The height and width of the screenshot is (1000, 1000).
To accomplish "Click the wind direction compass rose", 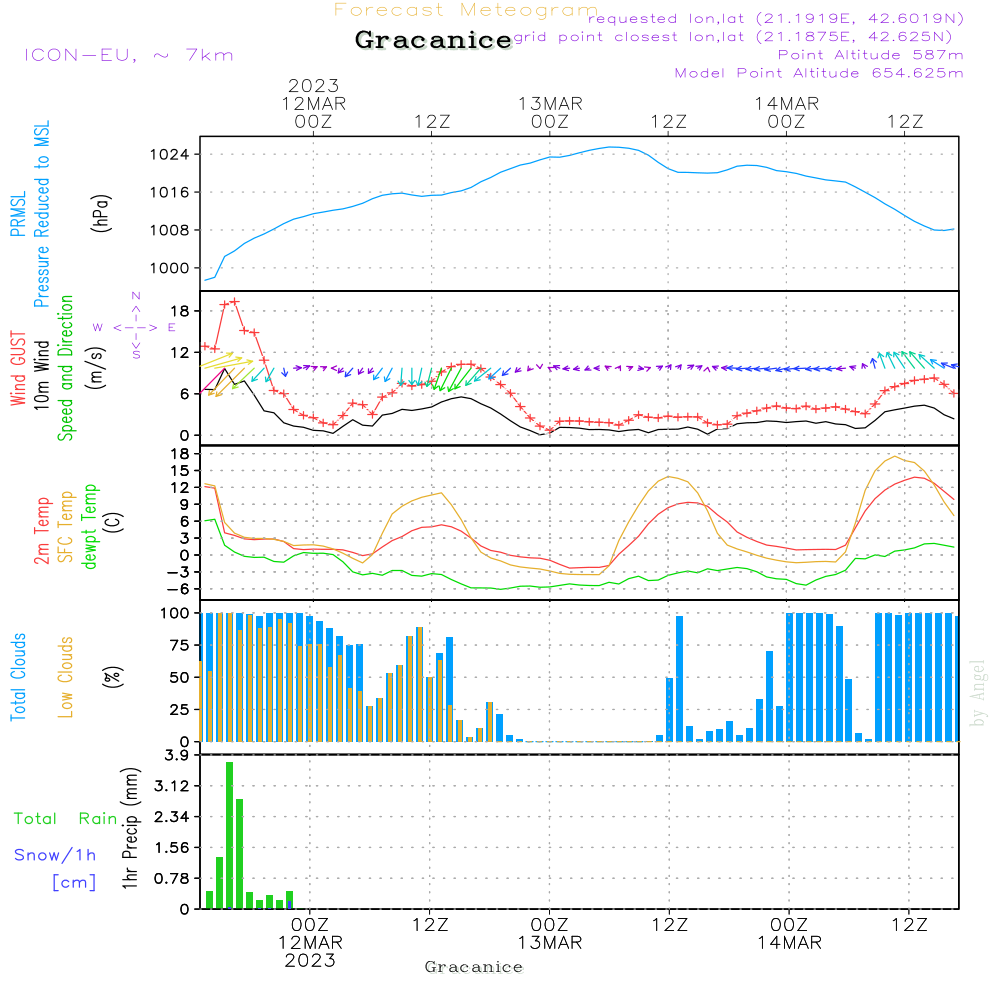I will [x=135, y=326].
